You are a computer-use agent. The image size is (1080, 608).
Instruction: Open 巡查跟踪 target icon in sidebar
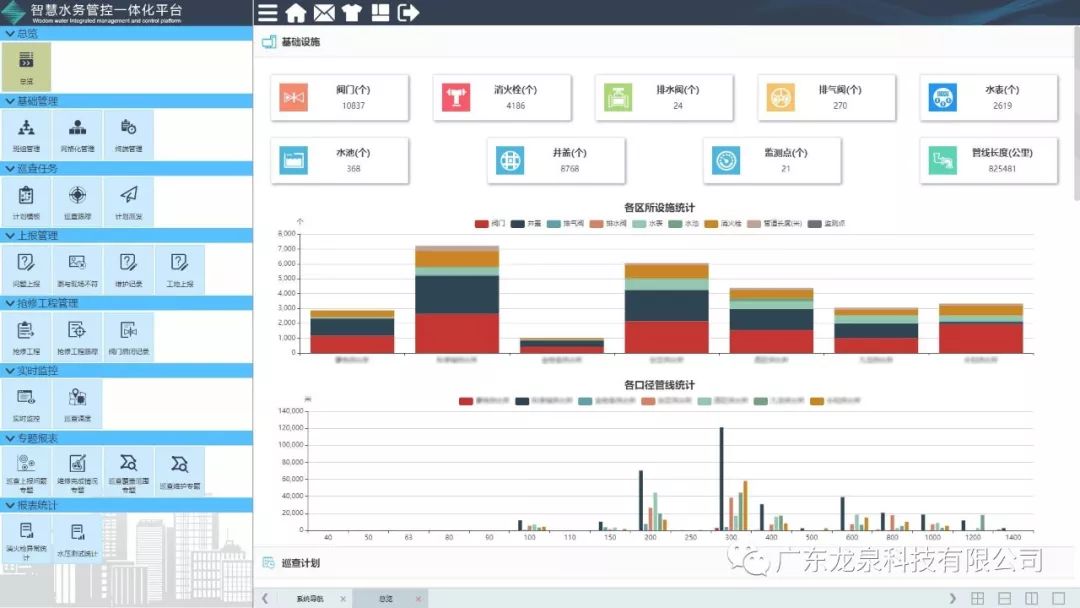pos(77,200)
